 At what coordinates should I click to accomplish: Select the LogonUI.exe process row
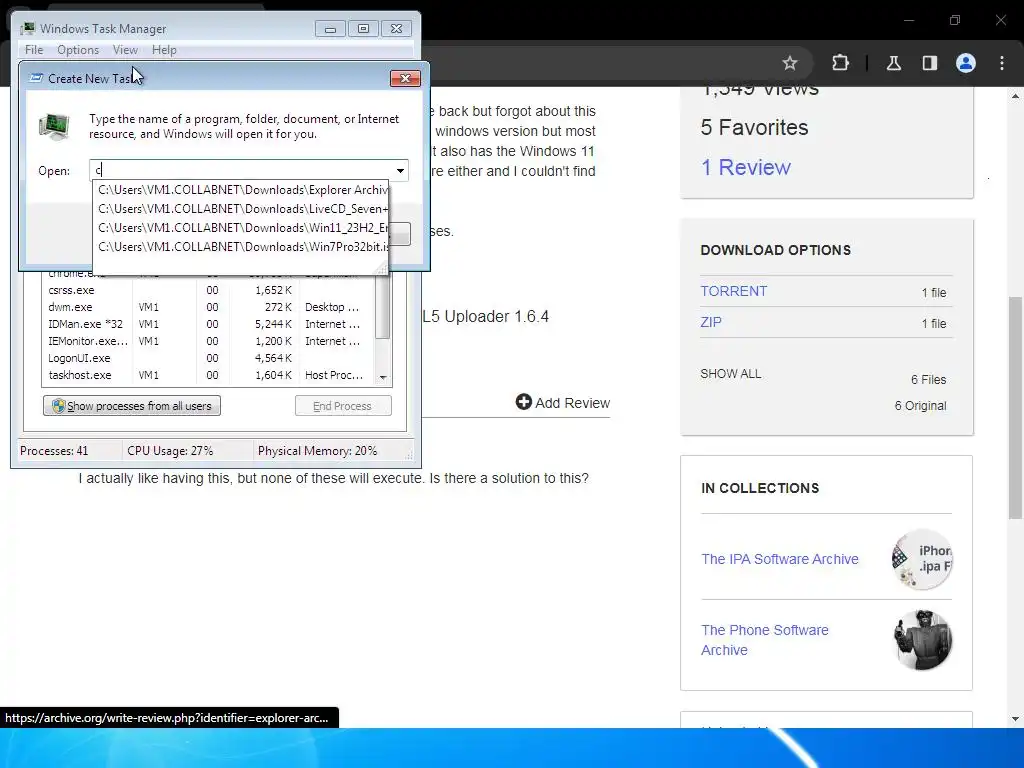point(208,358)
